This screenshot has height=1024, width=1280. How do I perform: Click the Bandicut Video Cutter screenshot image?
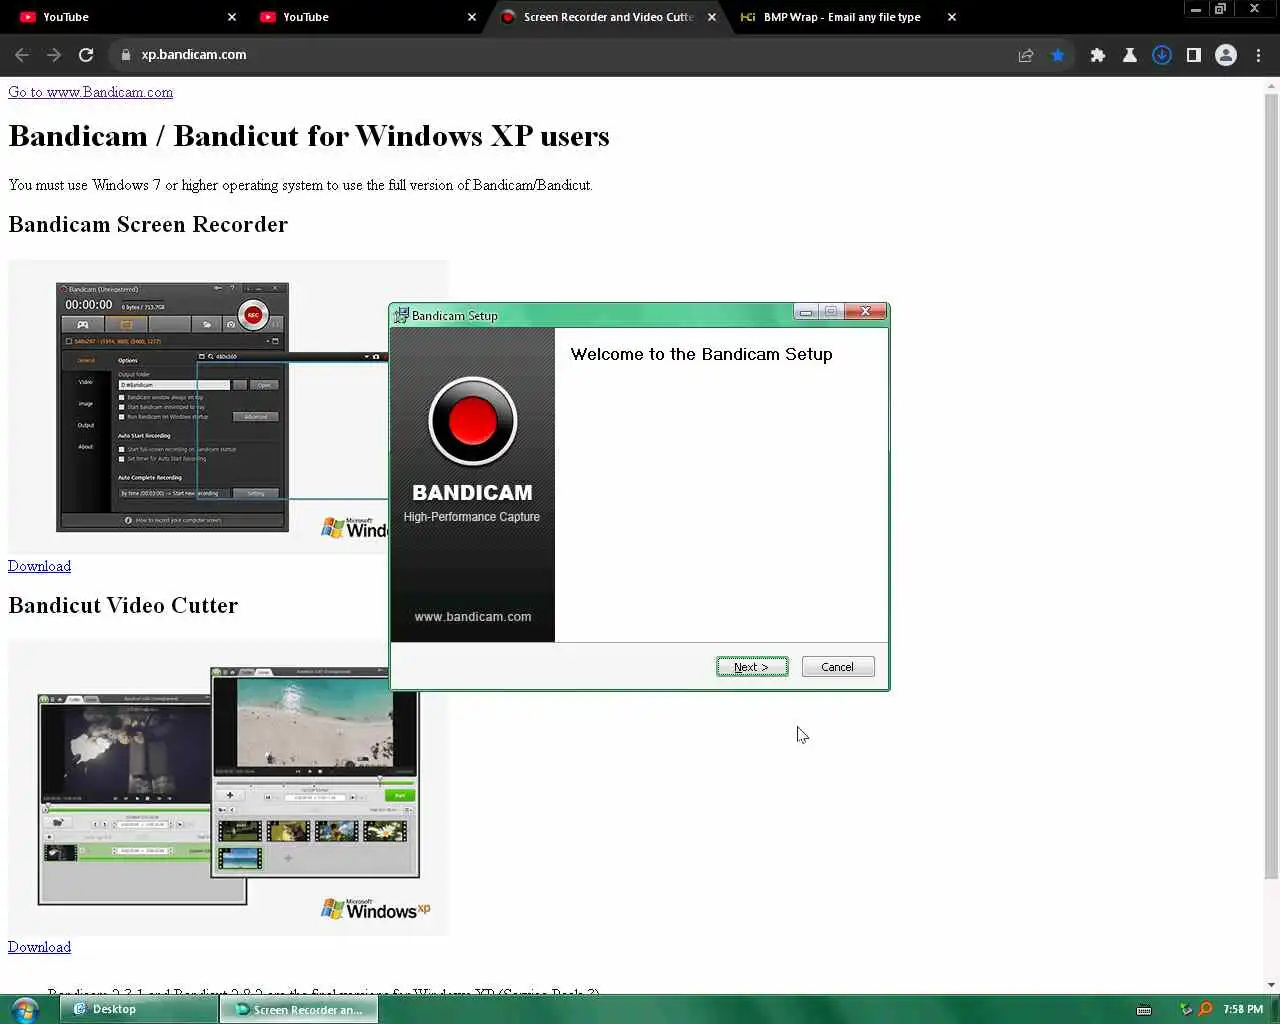tap(228, 788)
